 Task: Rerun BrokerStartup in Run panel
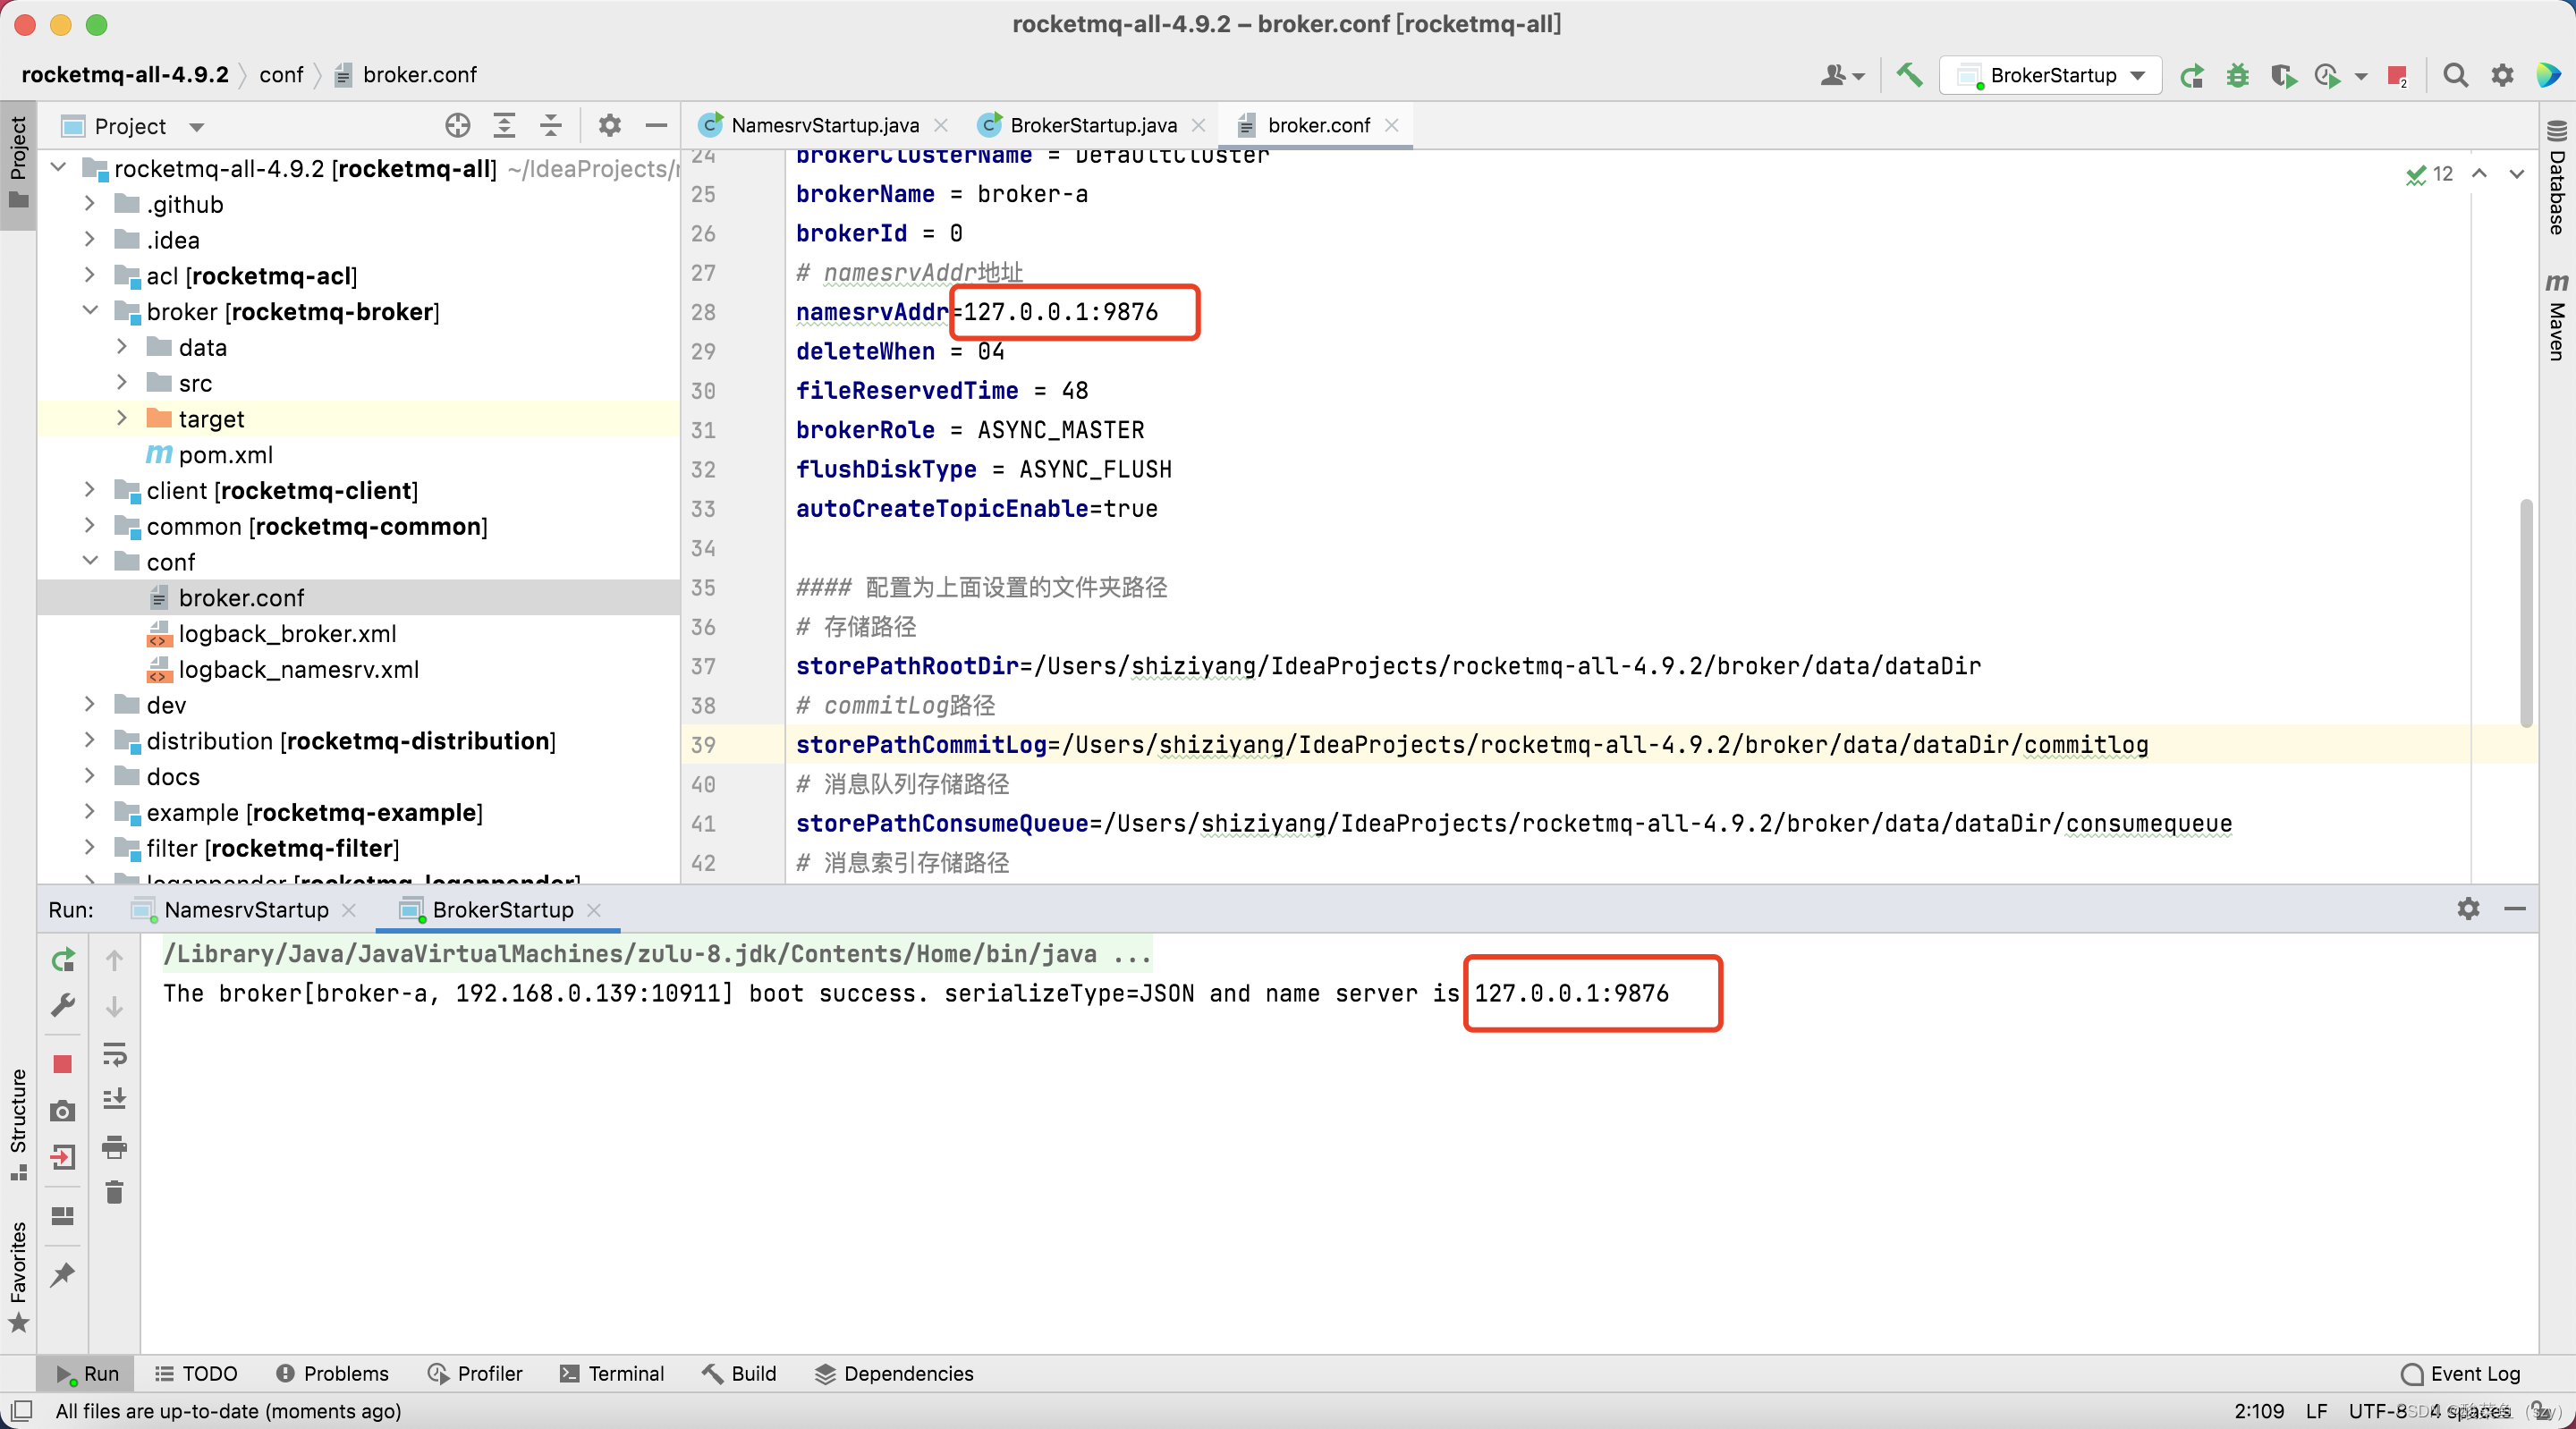[x=62, y=960]
